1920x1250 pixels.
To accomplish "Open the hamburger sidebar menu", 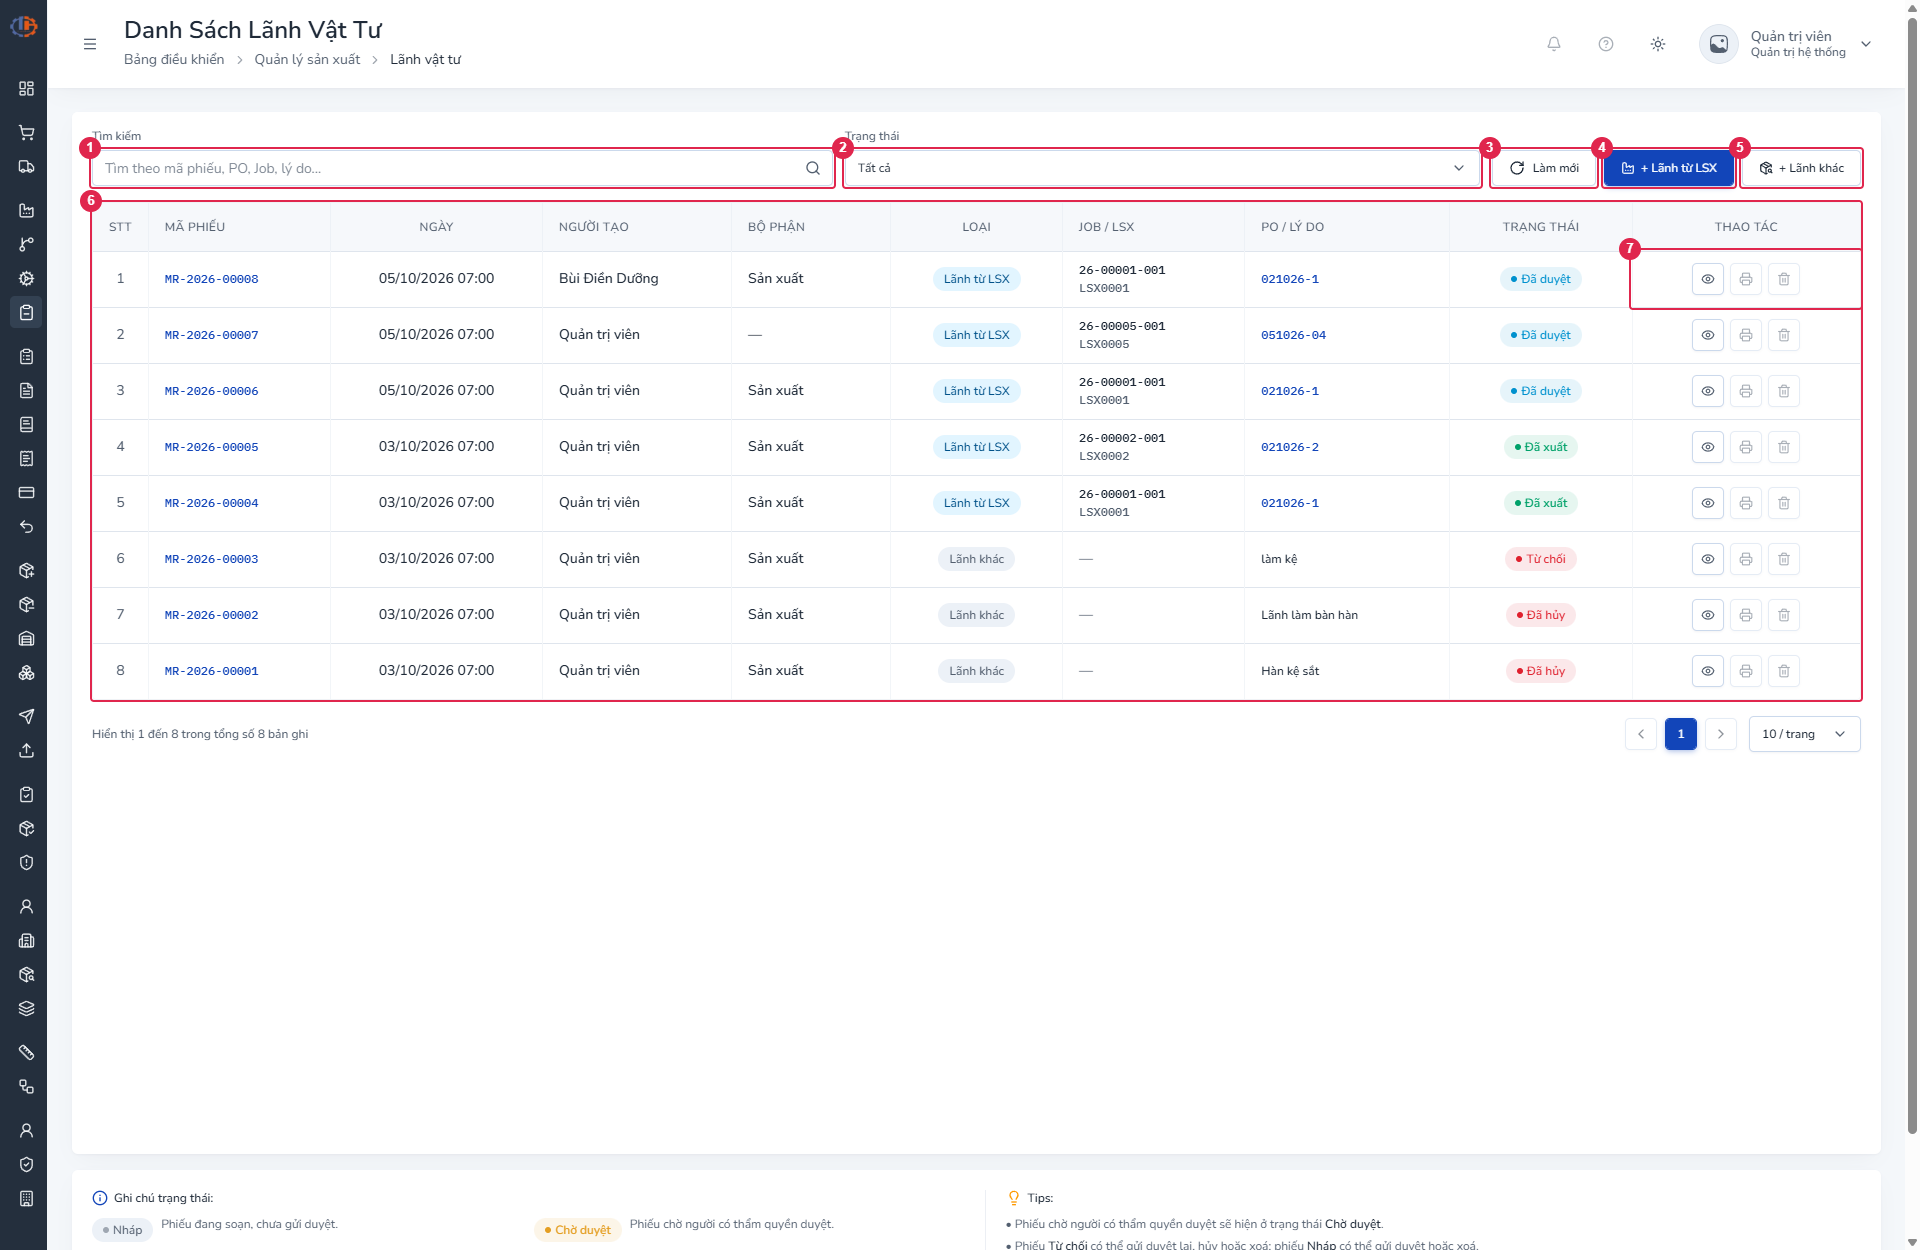I will [90, 44].
